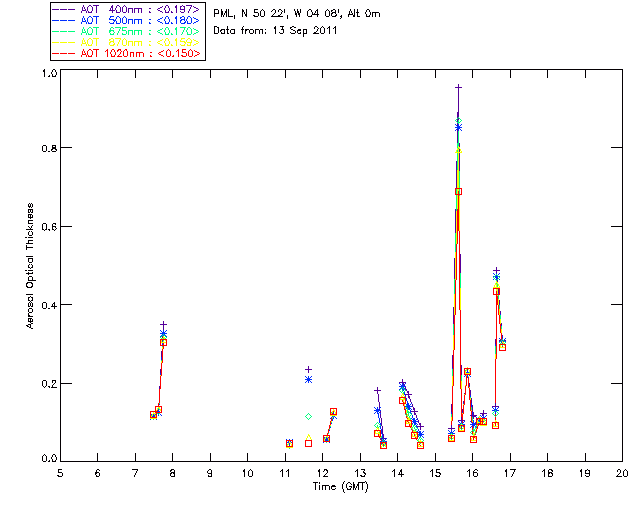Click the purple plus marker at the 0.95 peak
640x512 pixels.
point(458,87)
